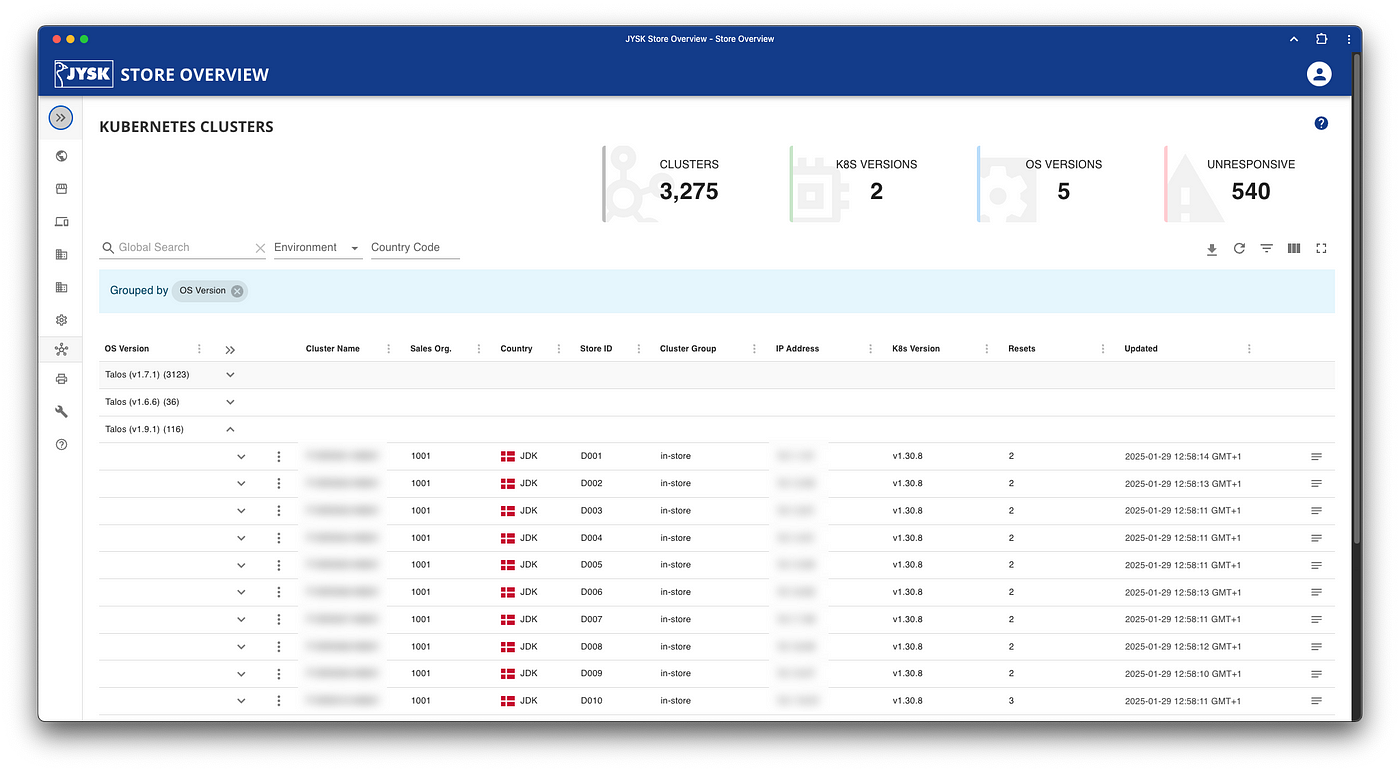Open the devices icon in sidebar

[x=61, y=222]
